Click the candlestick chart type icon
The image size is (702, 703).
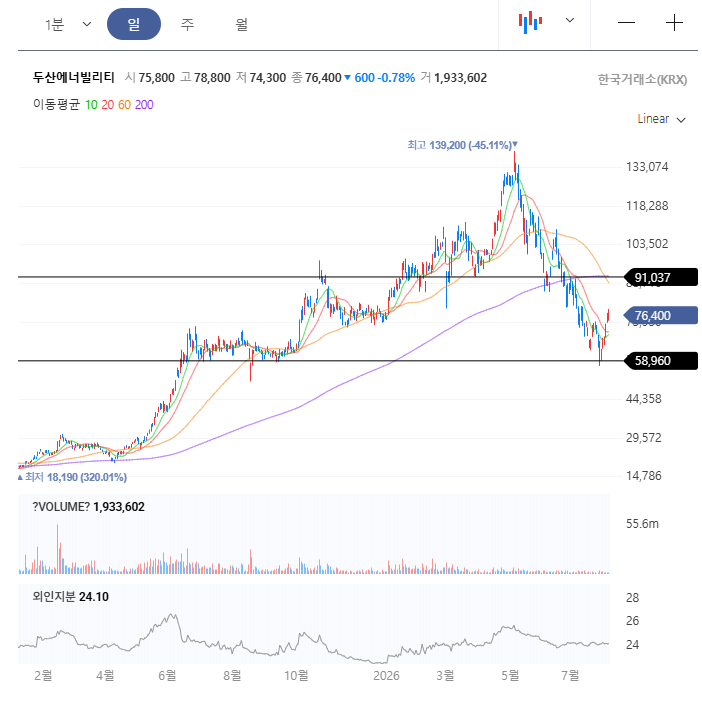tap(530, 22)
